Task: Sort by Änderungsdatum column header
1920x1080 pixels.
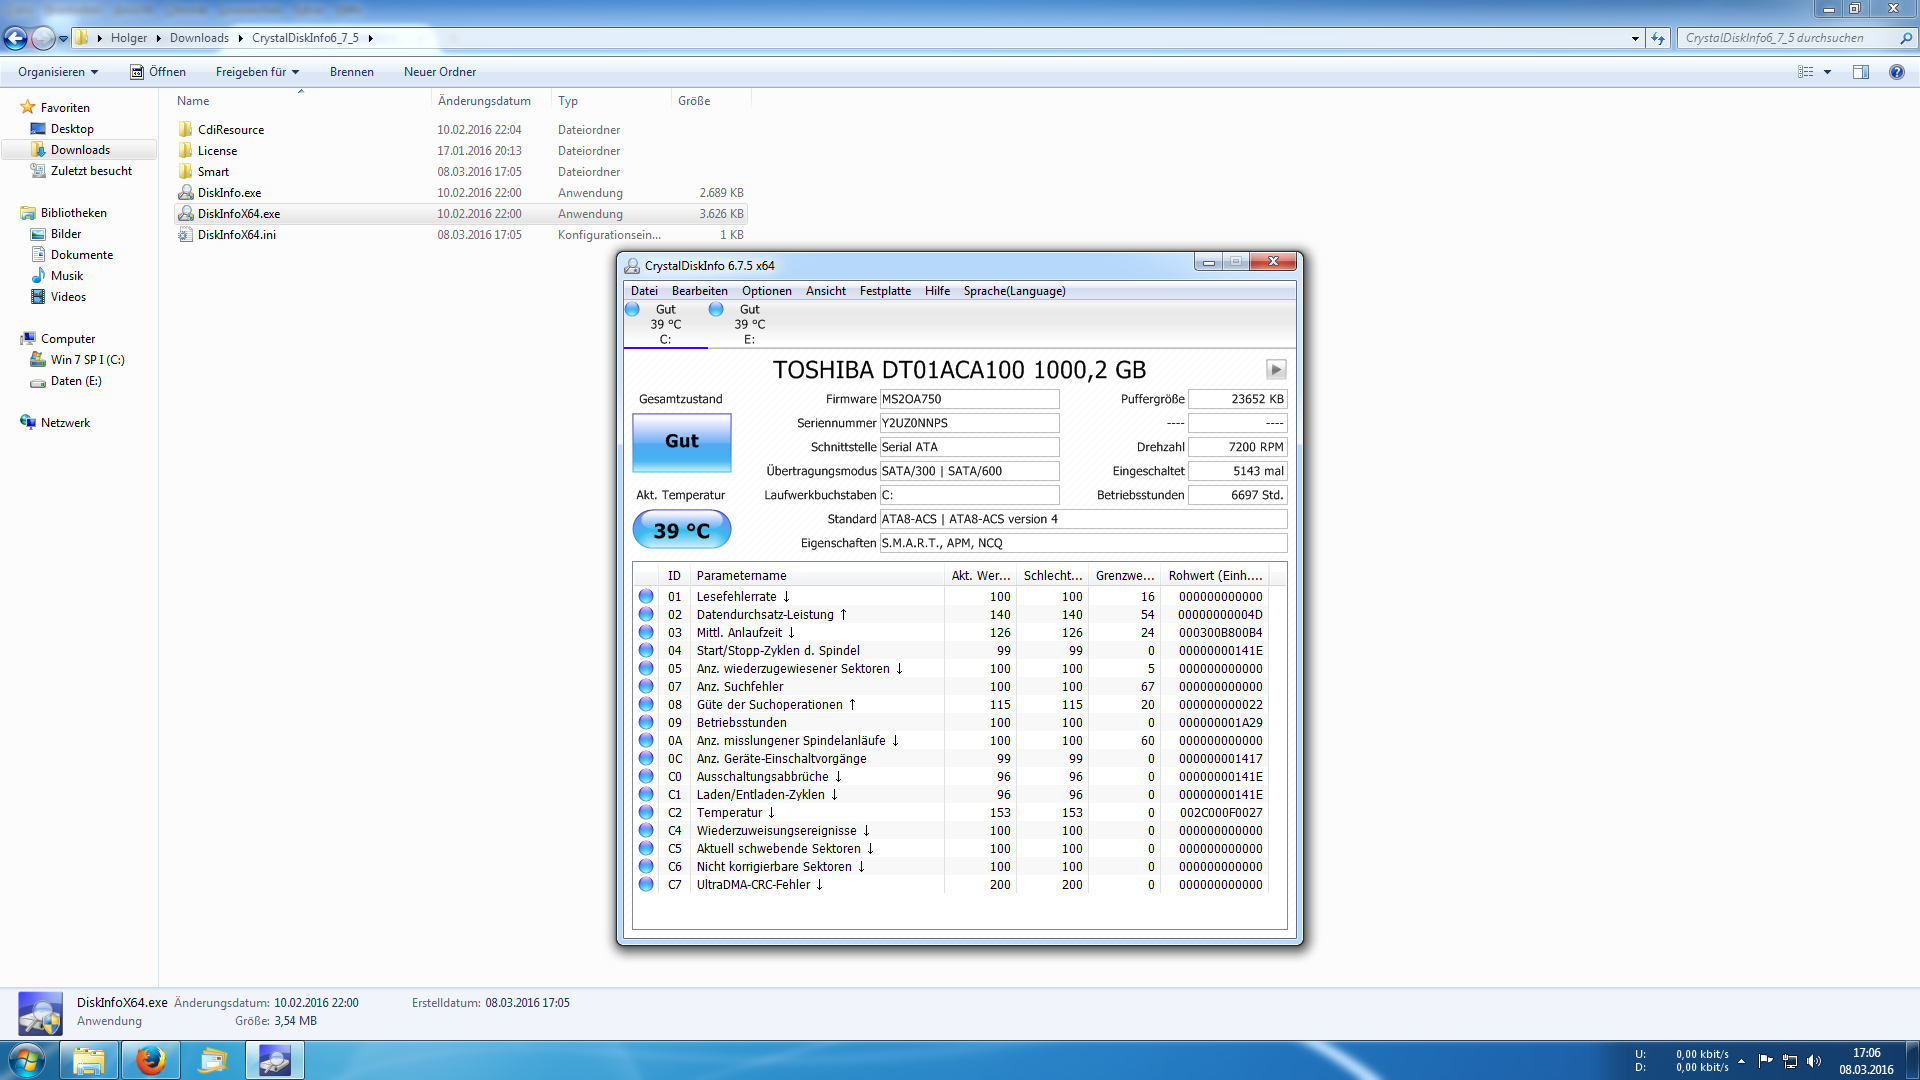Action: click(x=484, y=101)
